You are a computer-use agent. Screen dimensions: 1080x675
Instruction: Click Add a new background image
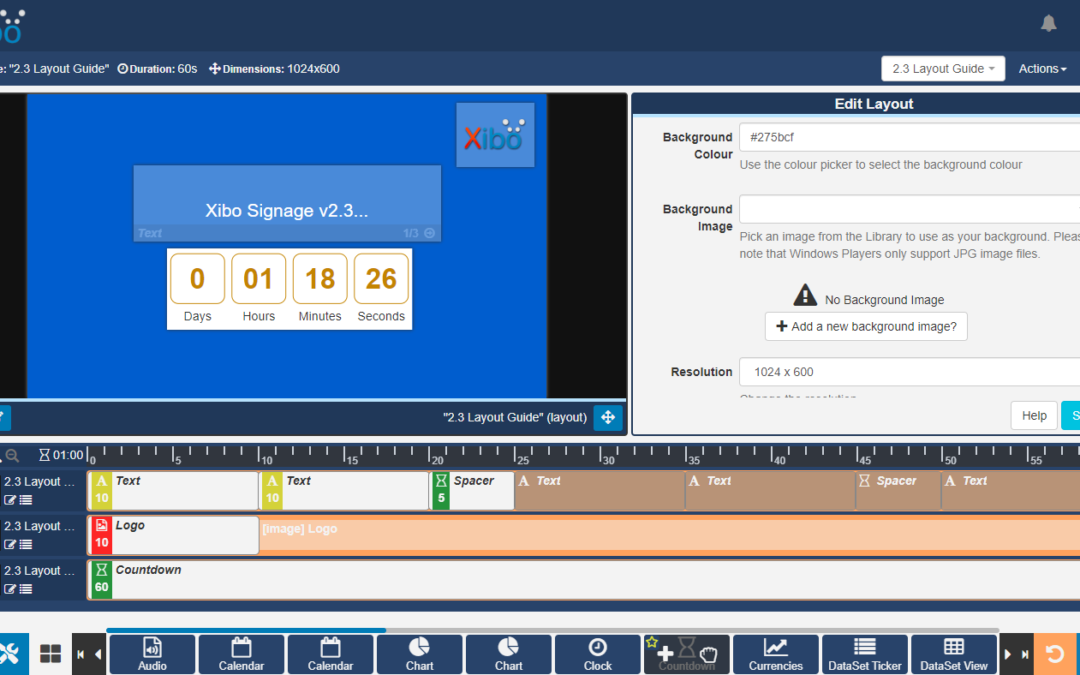point(866,326)
